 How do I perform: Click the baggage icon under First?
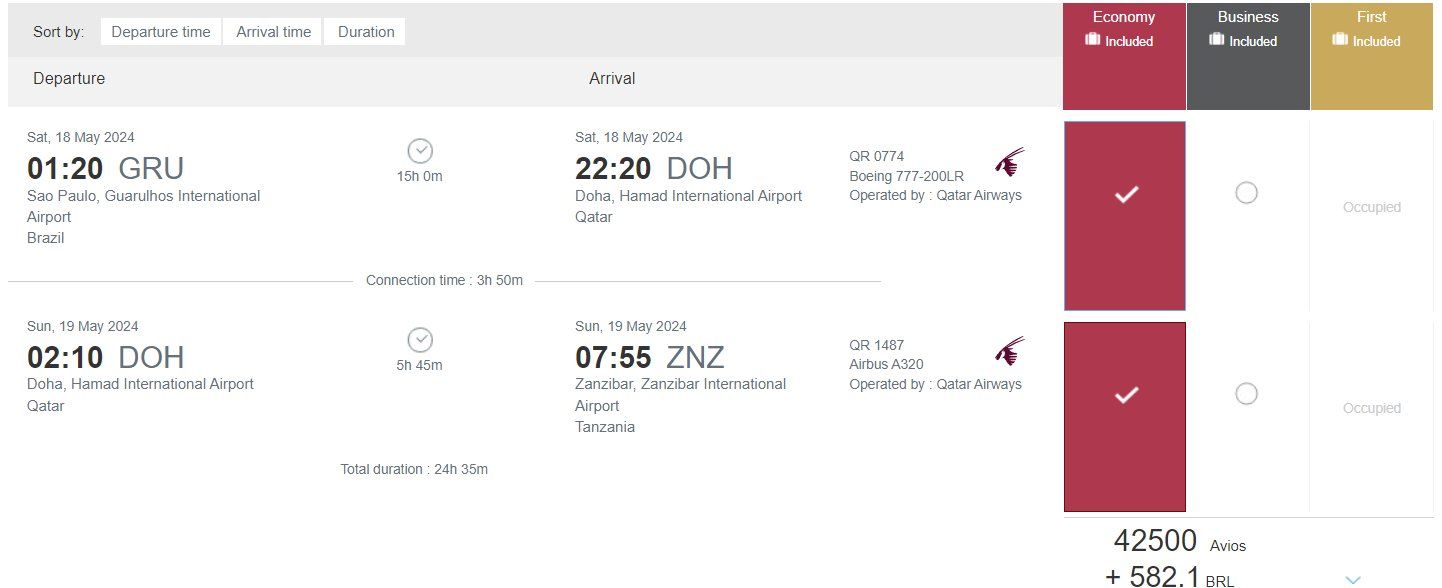point(1340,40)
